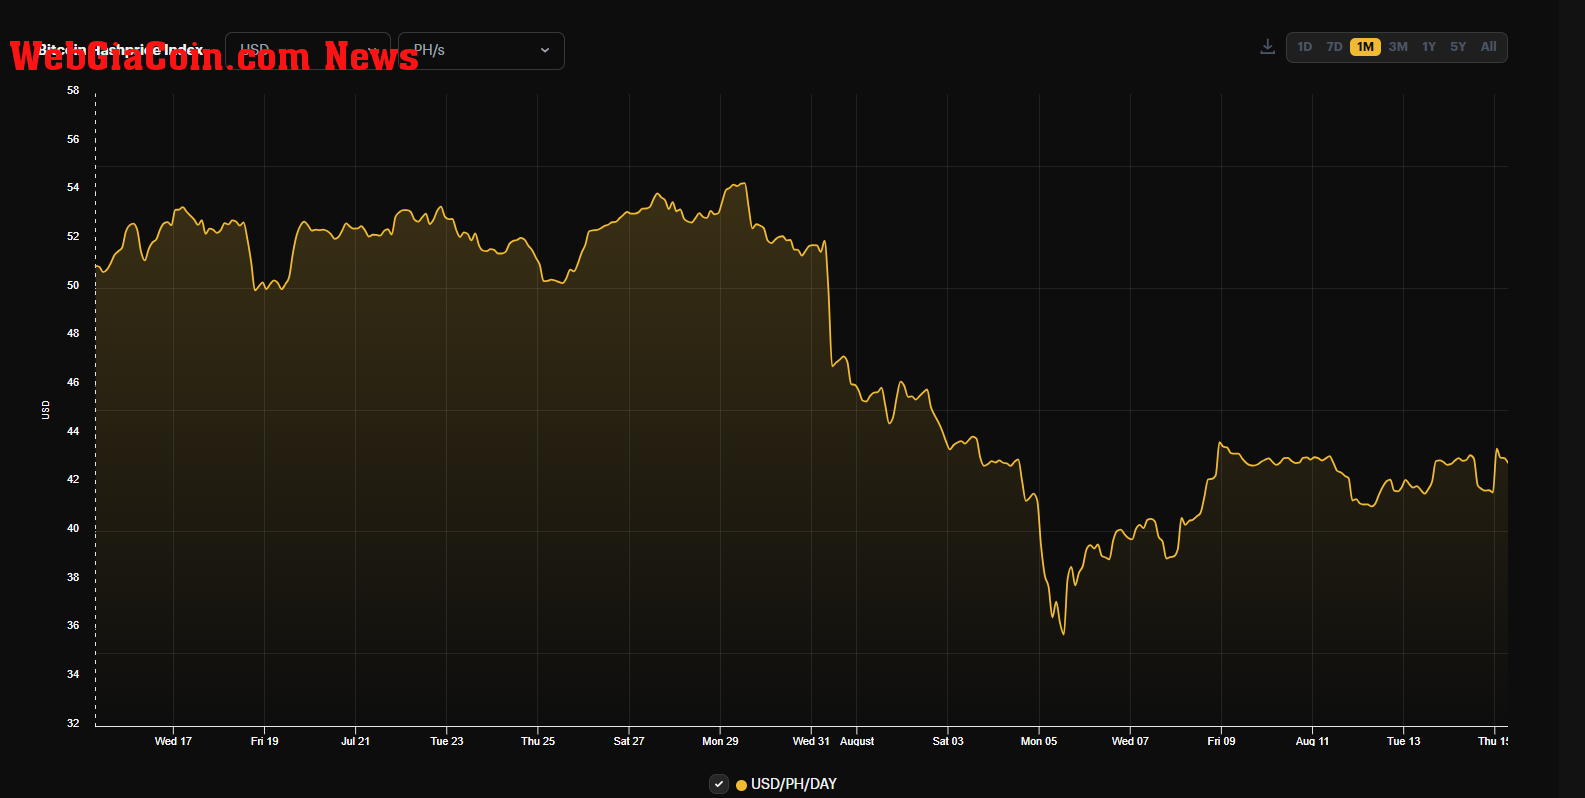Click the Jul 21 axis label
Viewport: 1585px width, 798px height.
(355, 741)
